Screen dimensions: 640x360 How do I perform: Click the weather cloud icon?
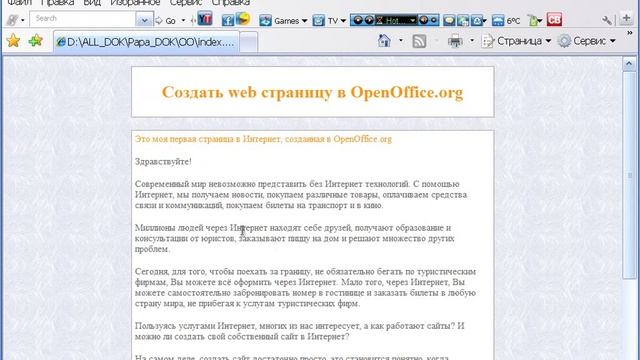click(498, 20)
